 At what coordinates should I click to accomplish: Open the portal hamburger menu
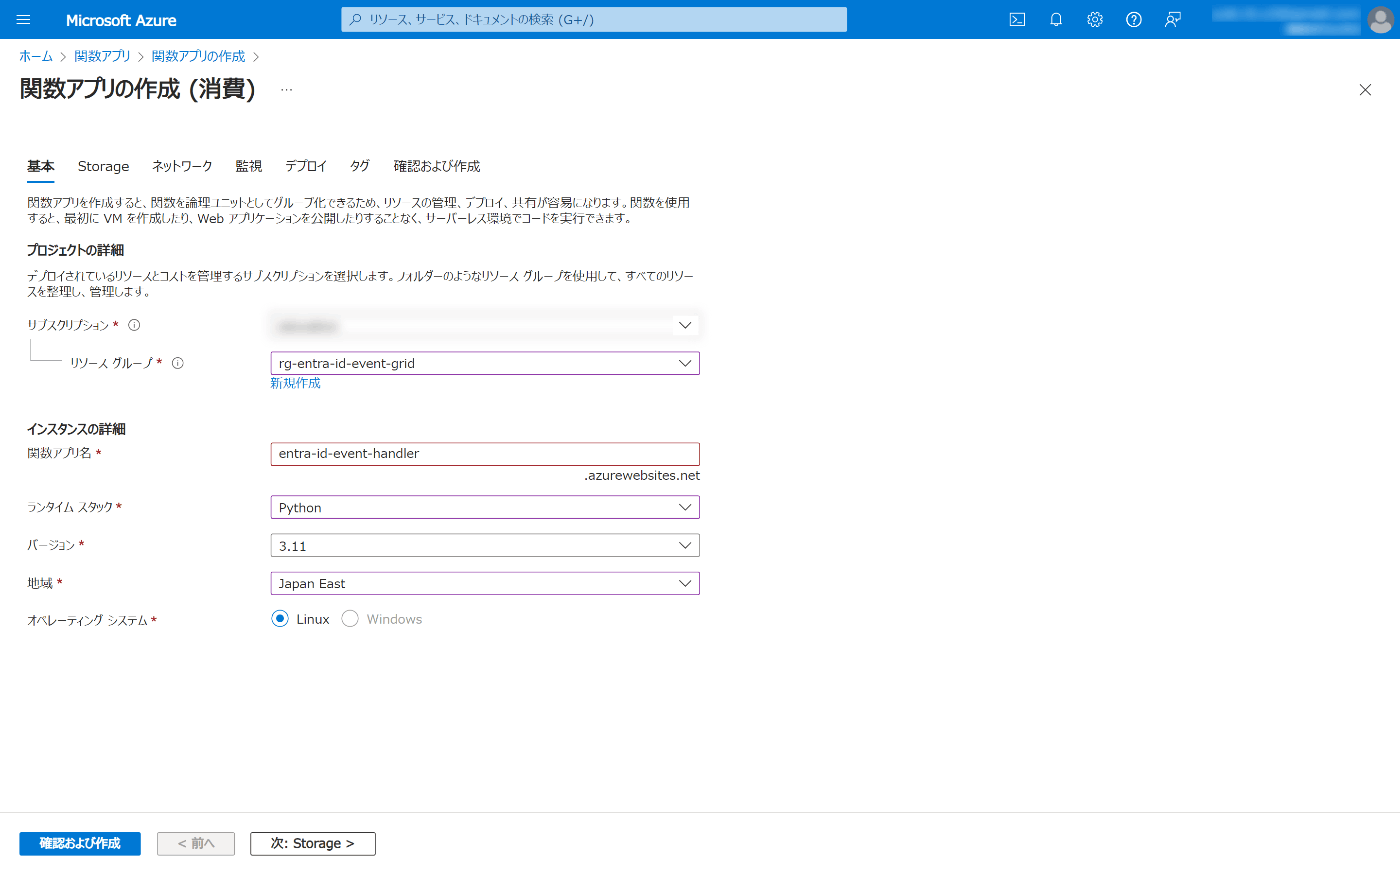(x=24, y=20)
